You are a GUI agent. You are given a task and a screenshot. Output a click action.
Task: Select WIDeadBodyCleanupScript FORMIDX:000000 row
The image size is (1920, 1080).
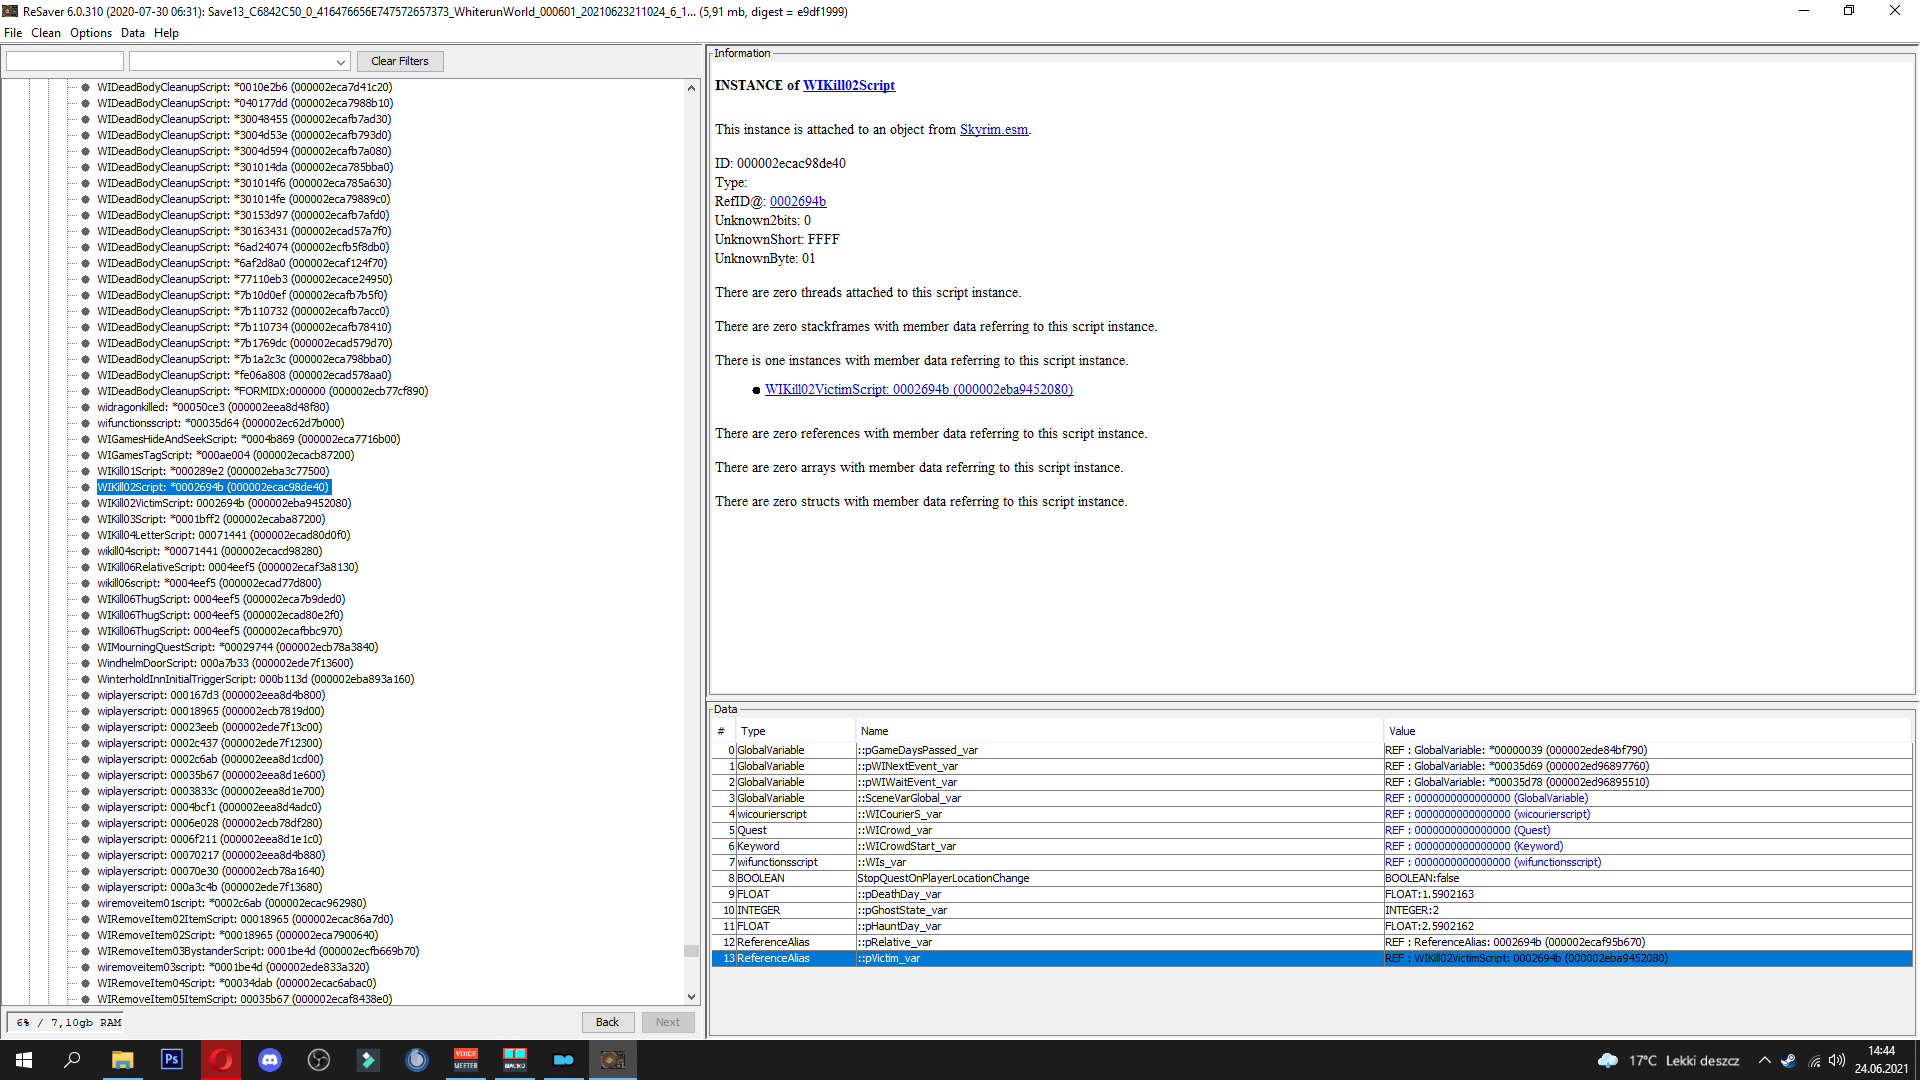click(263, 391)
